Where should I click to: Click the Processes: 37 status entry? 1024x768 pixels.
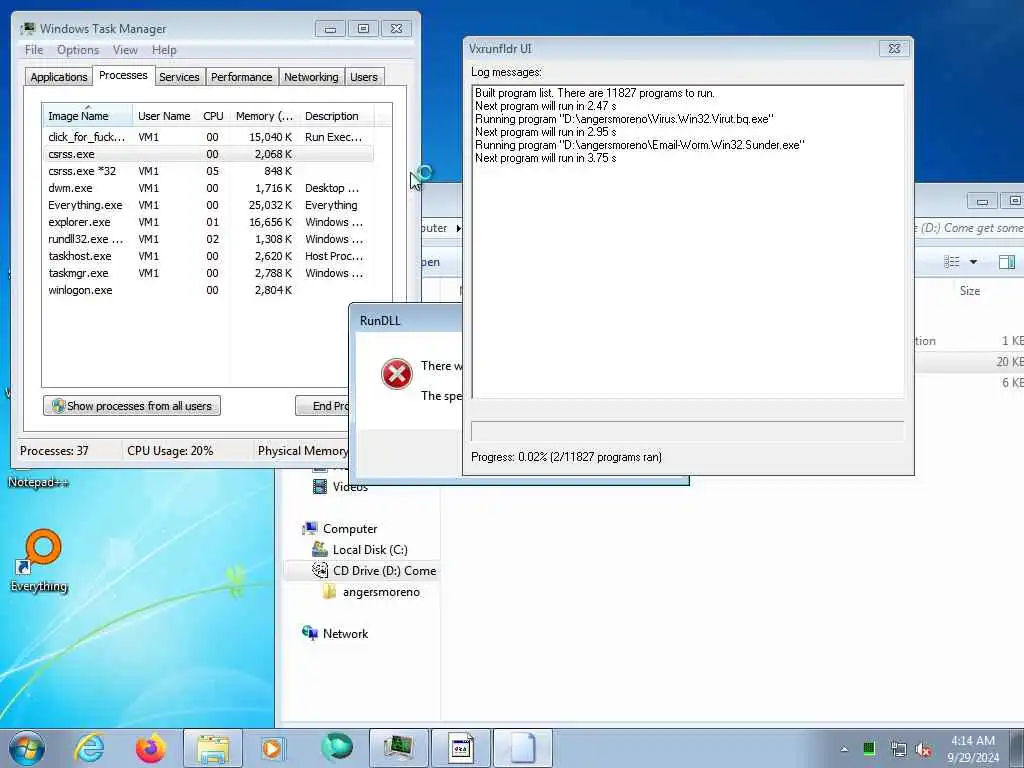tap(54, 451)
